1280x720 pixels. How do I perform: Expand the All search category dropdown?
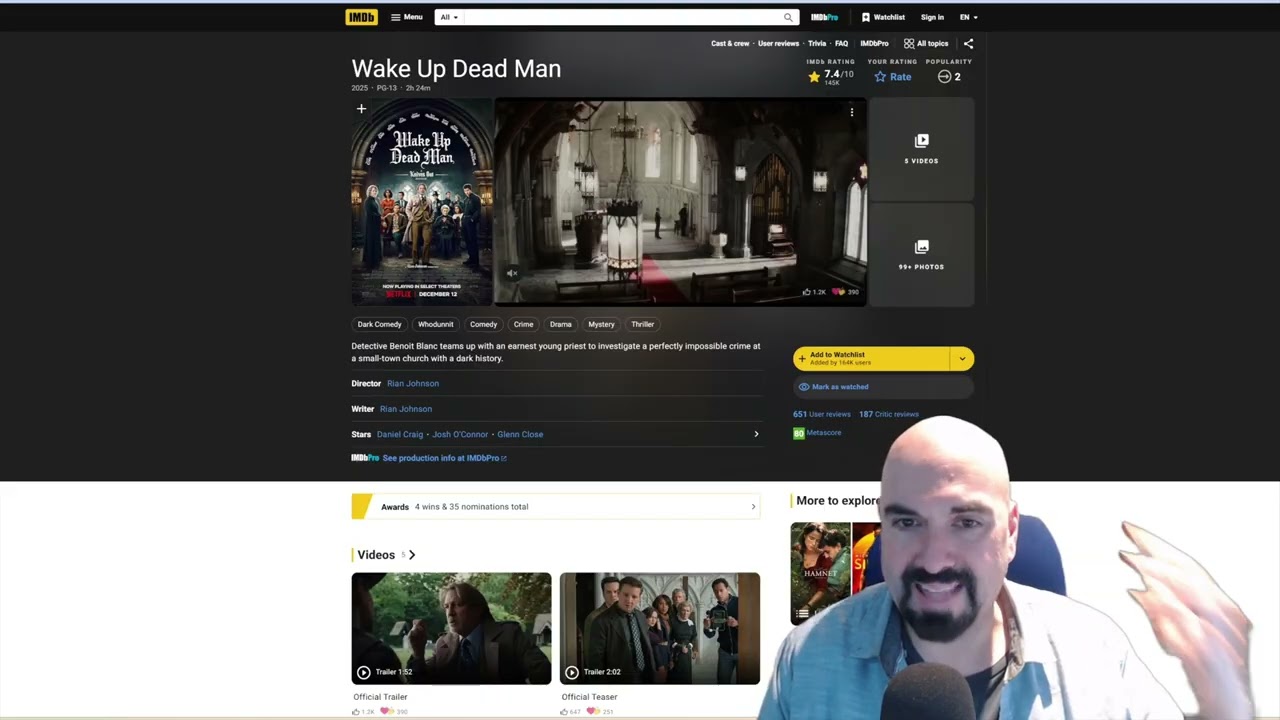pos(449,17)
